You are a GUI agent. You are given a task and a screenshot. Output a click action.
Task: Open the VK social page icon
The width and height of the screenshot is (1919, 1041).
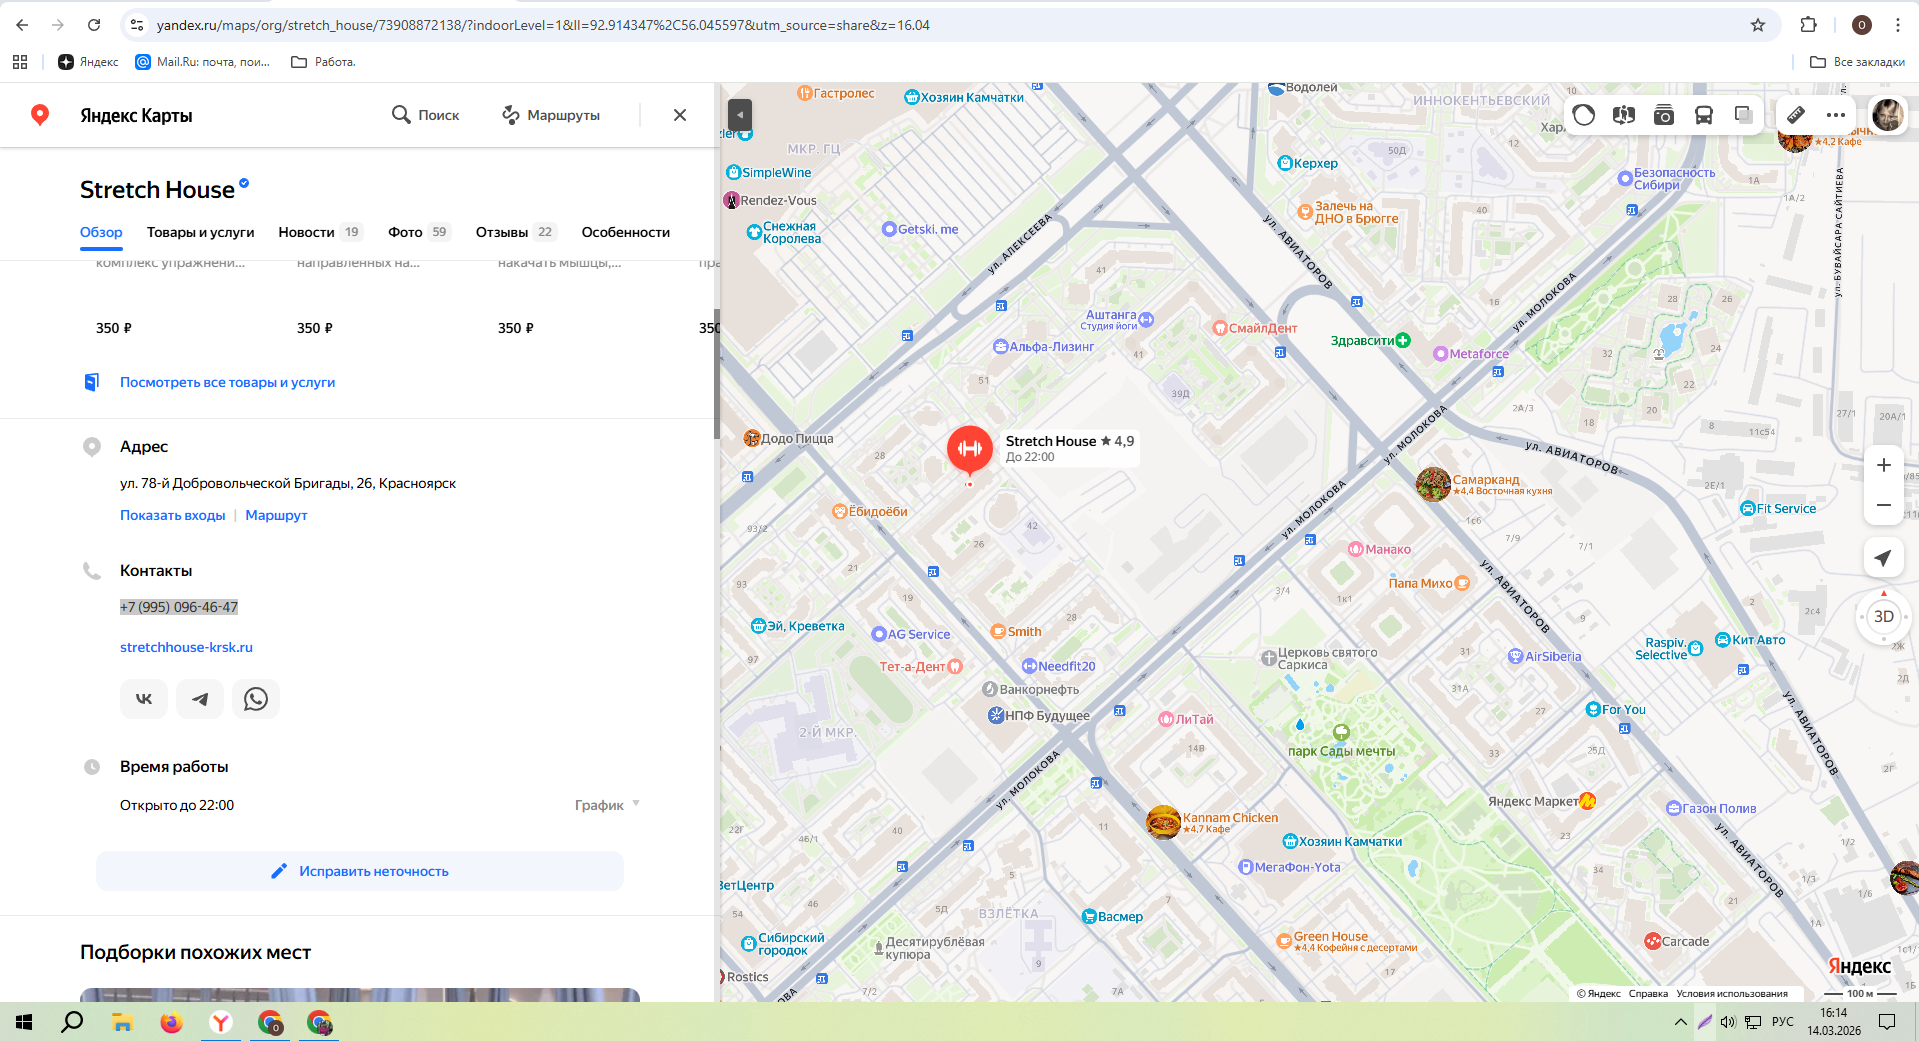coord(144,699)
